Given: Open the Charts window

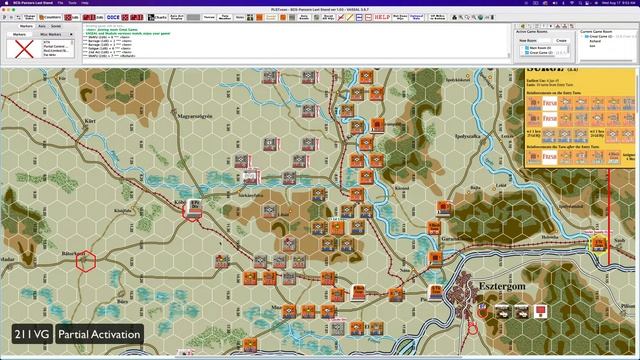Looking at the screenshot, I should (158, 17).
